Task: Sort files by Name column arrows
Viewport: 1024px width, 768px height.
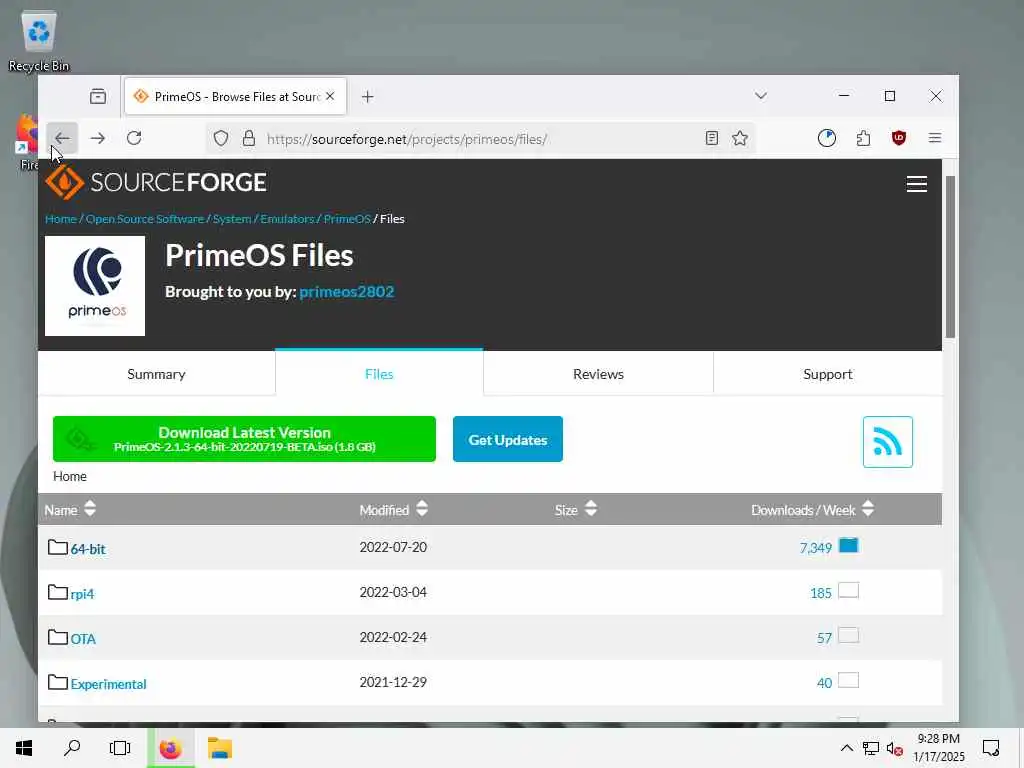Action: 90,509
